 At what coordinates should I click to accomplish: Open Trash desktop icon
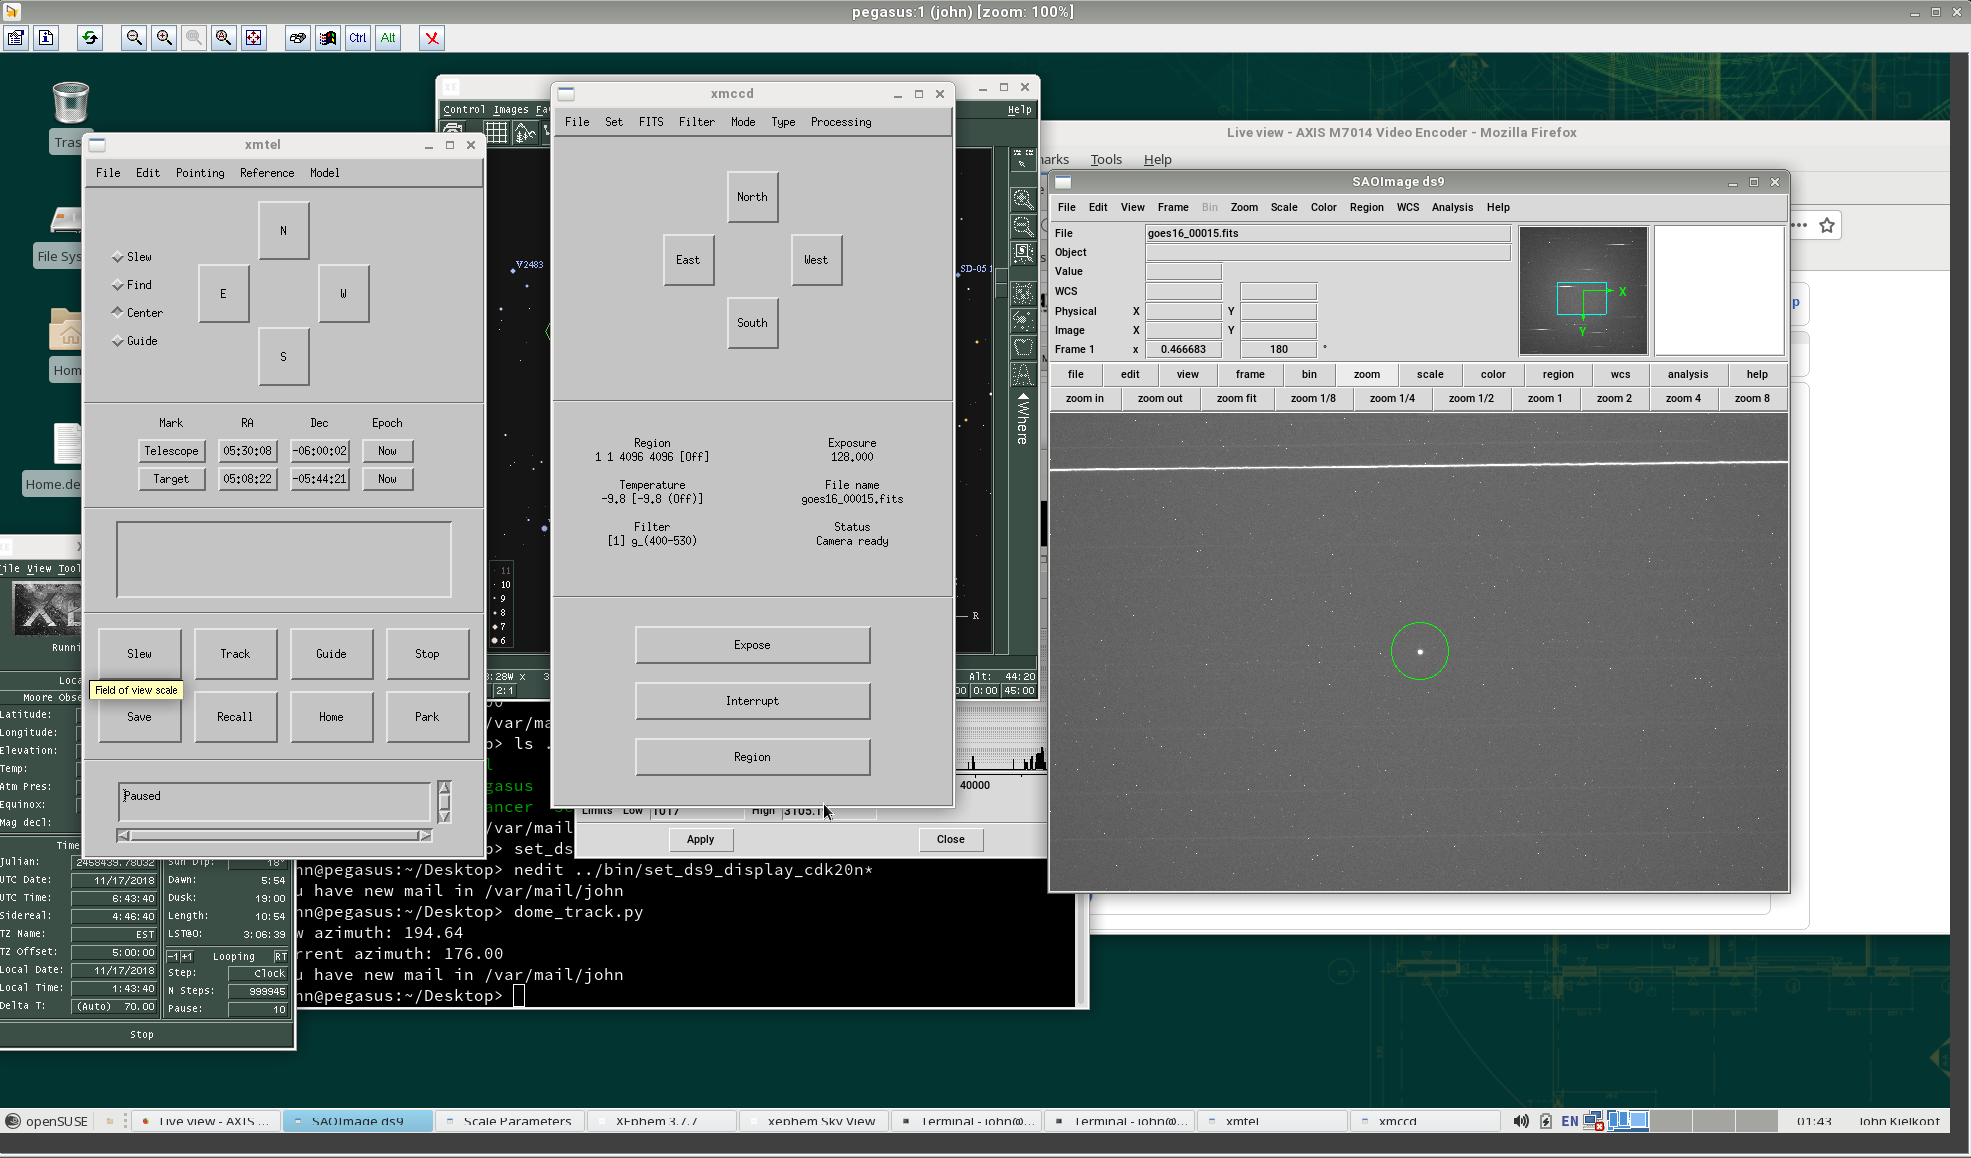pos(70,103)
